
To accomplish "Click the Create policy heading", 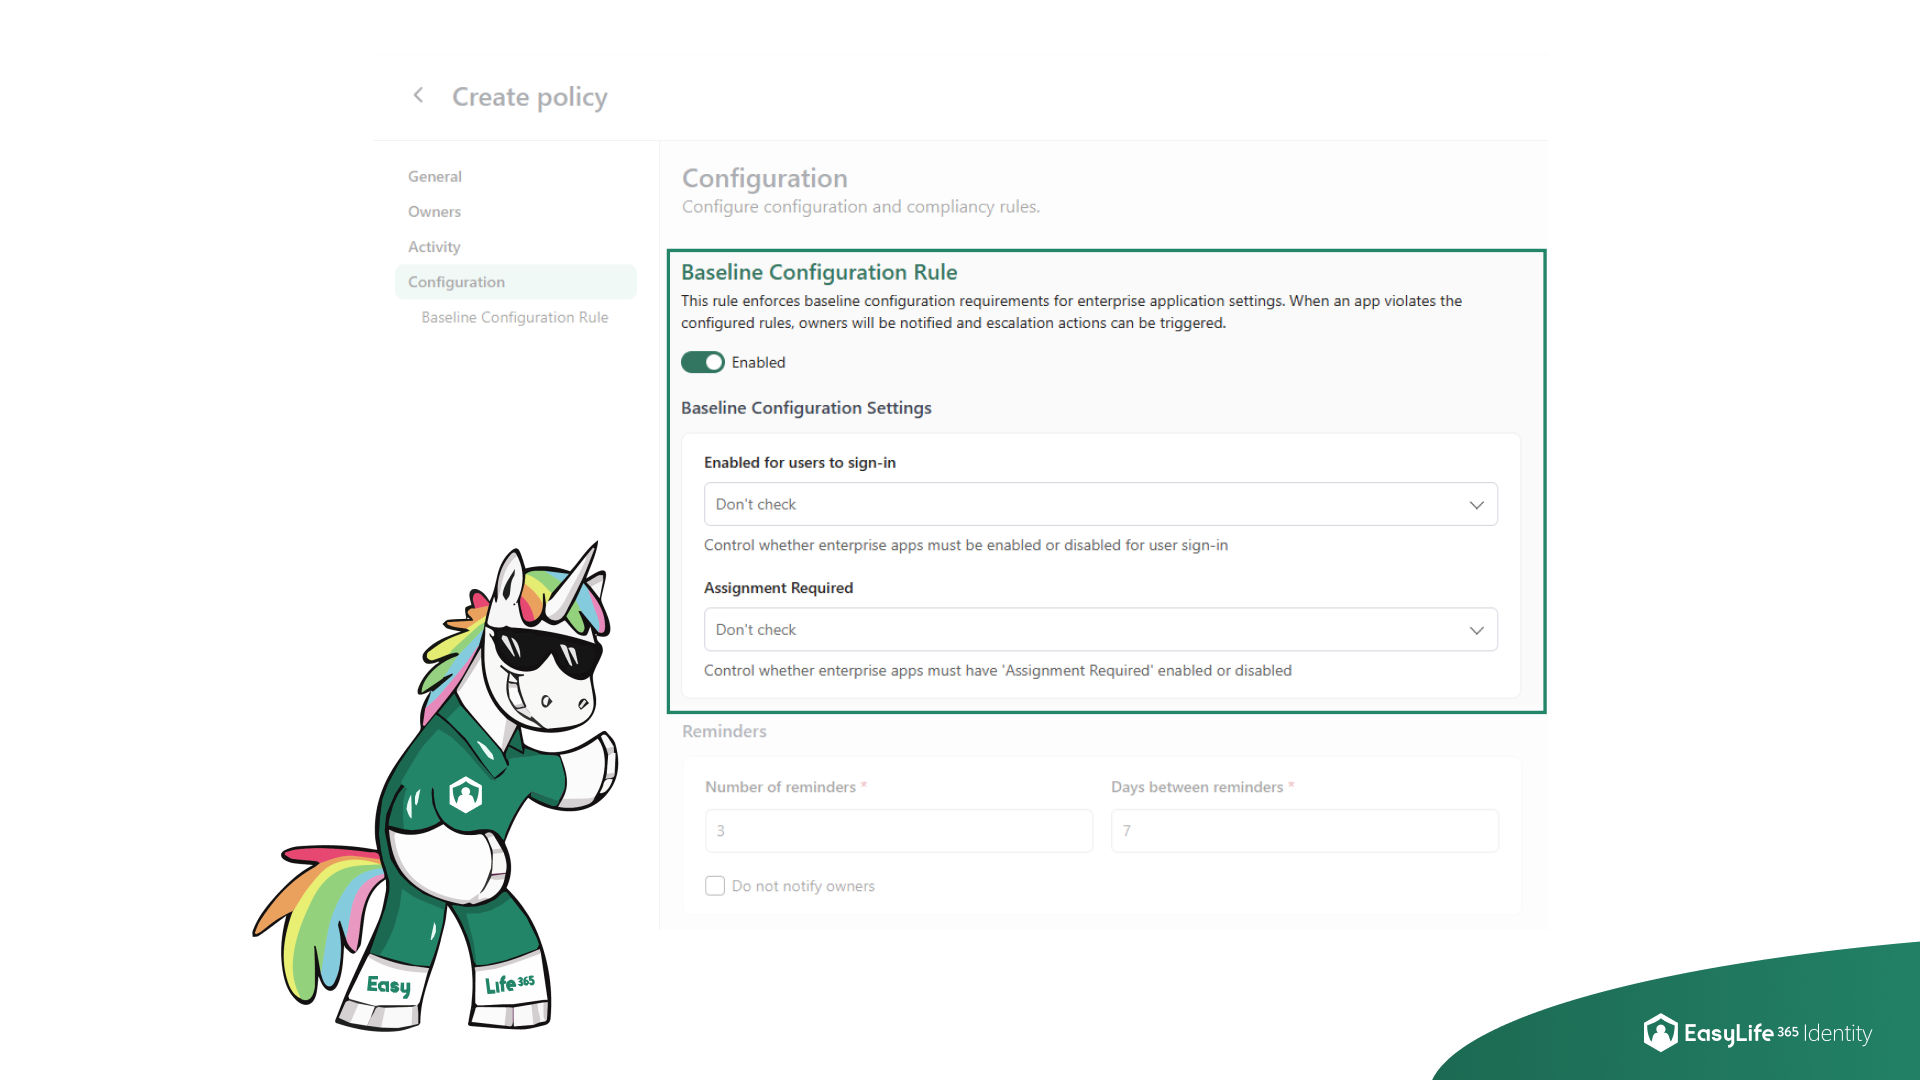I will (x=529, y=96).
